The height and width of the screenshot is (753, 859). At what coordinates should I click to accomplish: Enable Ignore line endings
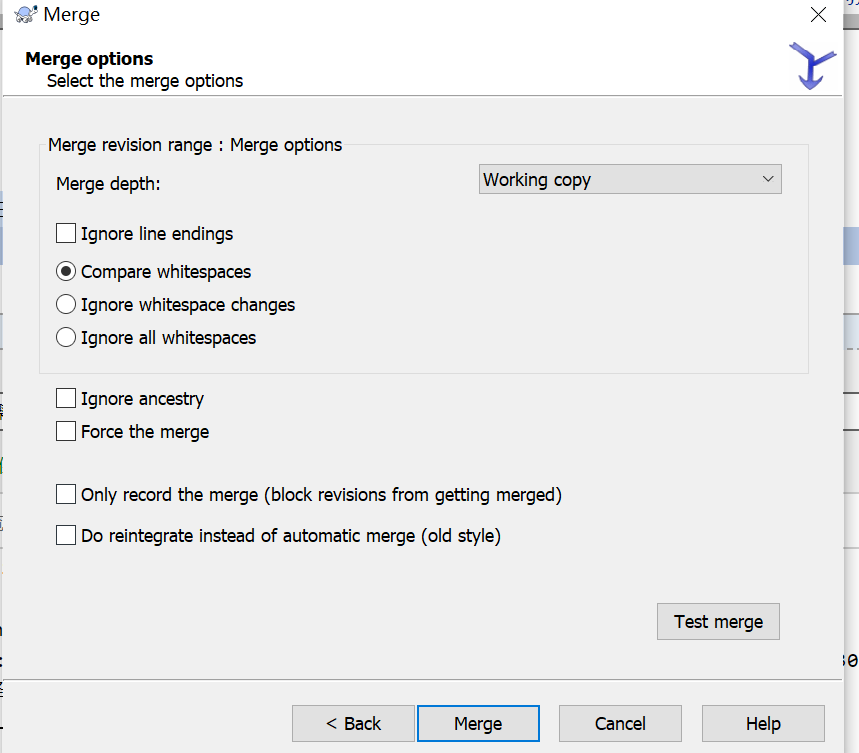pyautogui.click(x=66, y=234)
